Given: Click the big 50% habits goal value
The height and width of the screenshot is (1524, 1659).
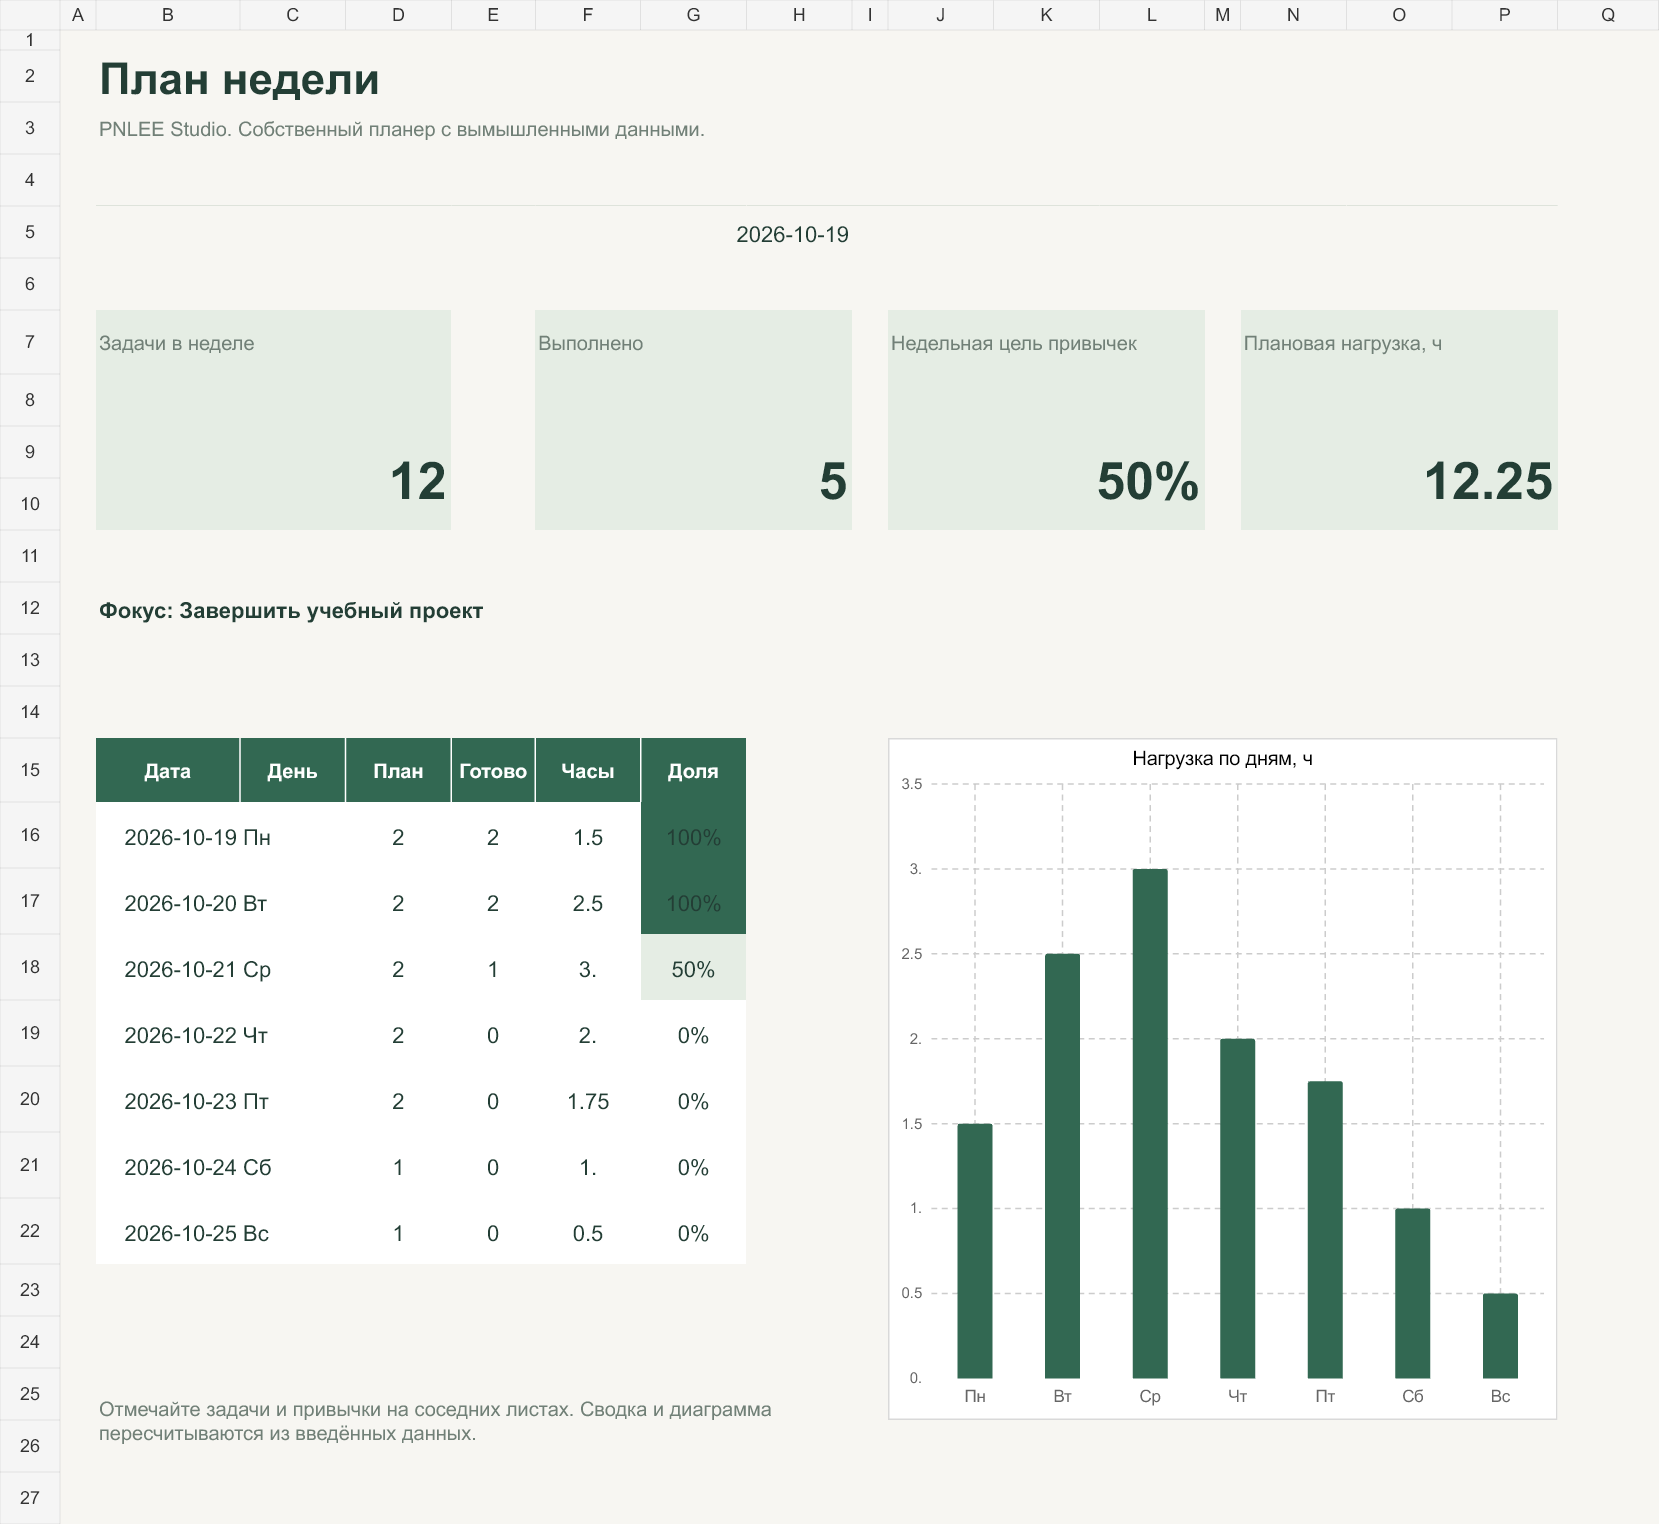Looking at the screenshot, I should [x=1148, y=481].
